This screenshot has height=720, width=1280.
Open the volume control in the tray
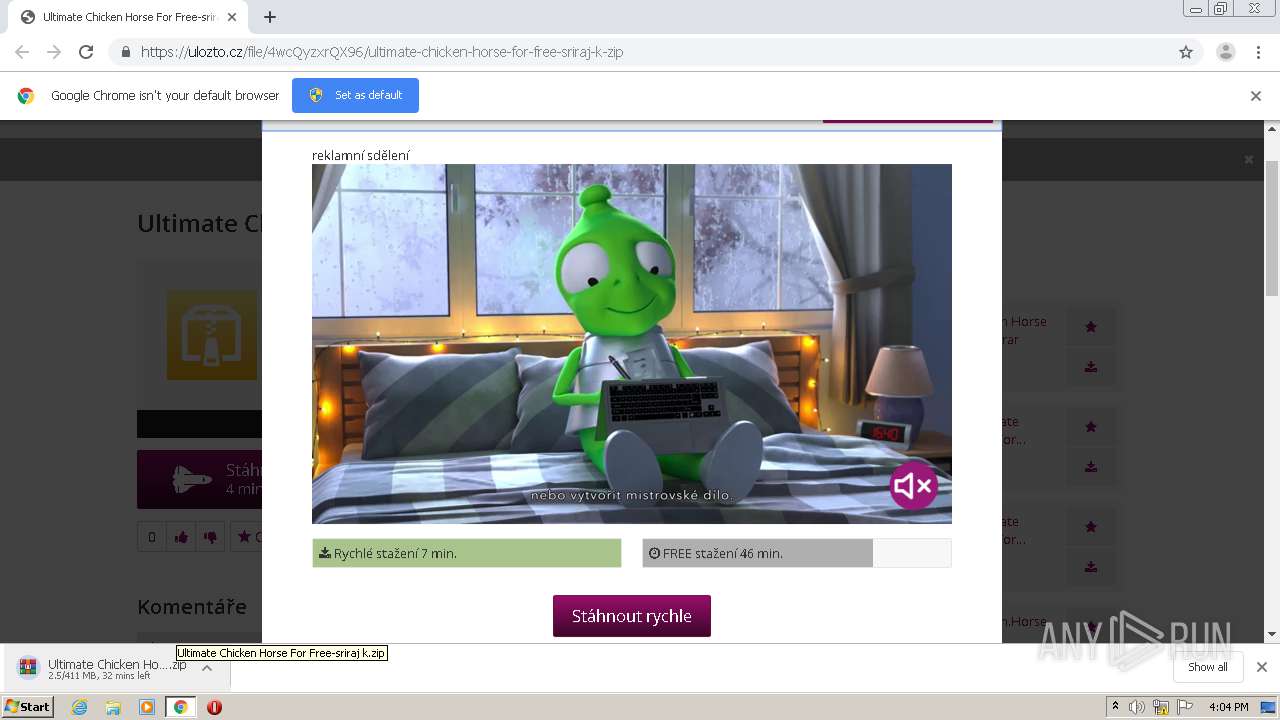[1137, 707]
